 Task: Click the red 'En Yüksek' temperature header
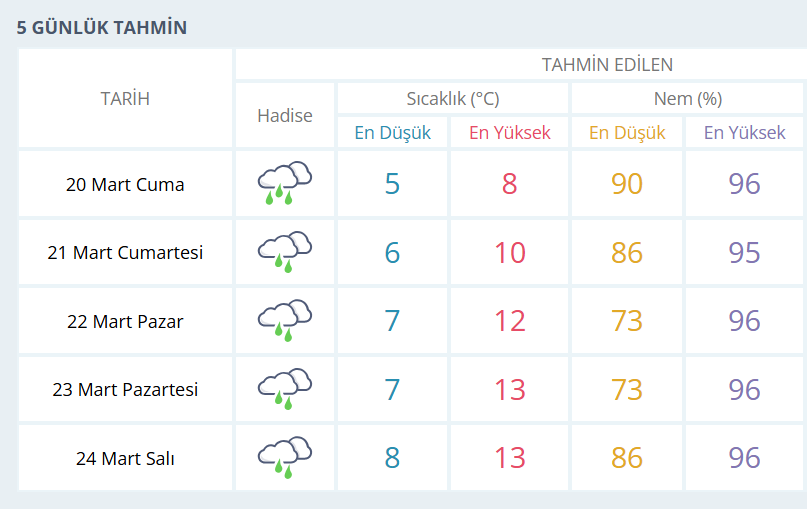[510, 133]
